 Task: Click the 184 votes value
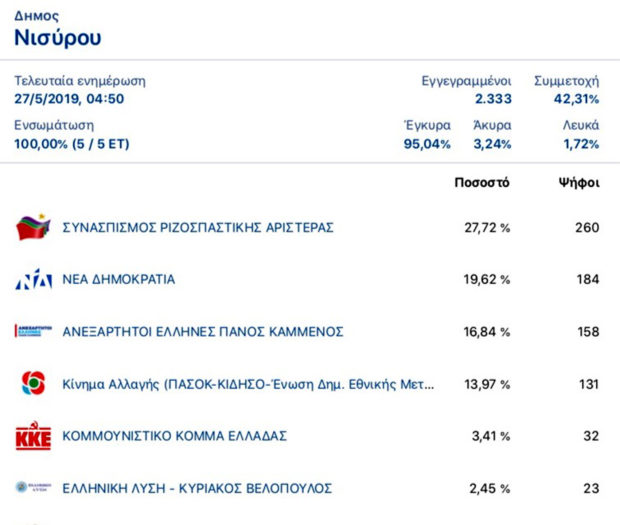[588, 279]
